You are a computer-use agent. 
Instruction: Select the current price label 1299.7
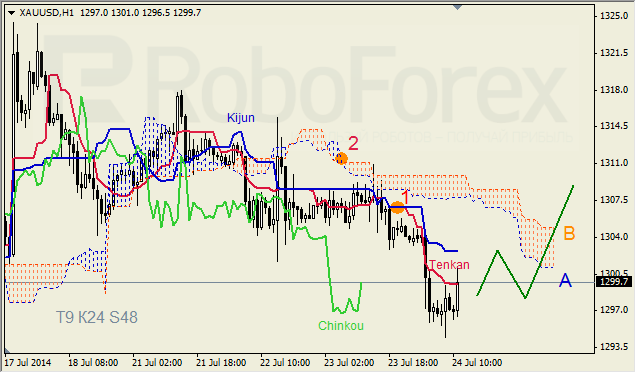(x=615, y=282)
